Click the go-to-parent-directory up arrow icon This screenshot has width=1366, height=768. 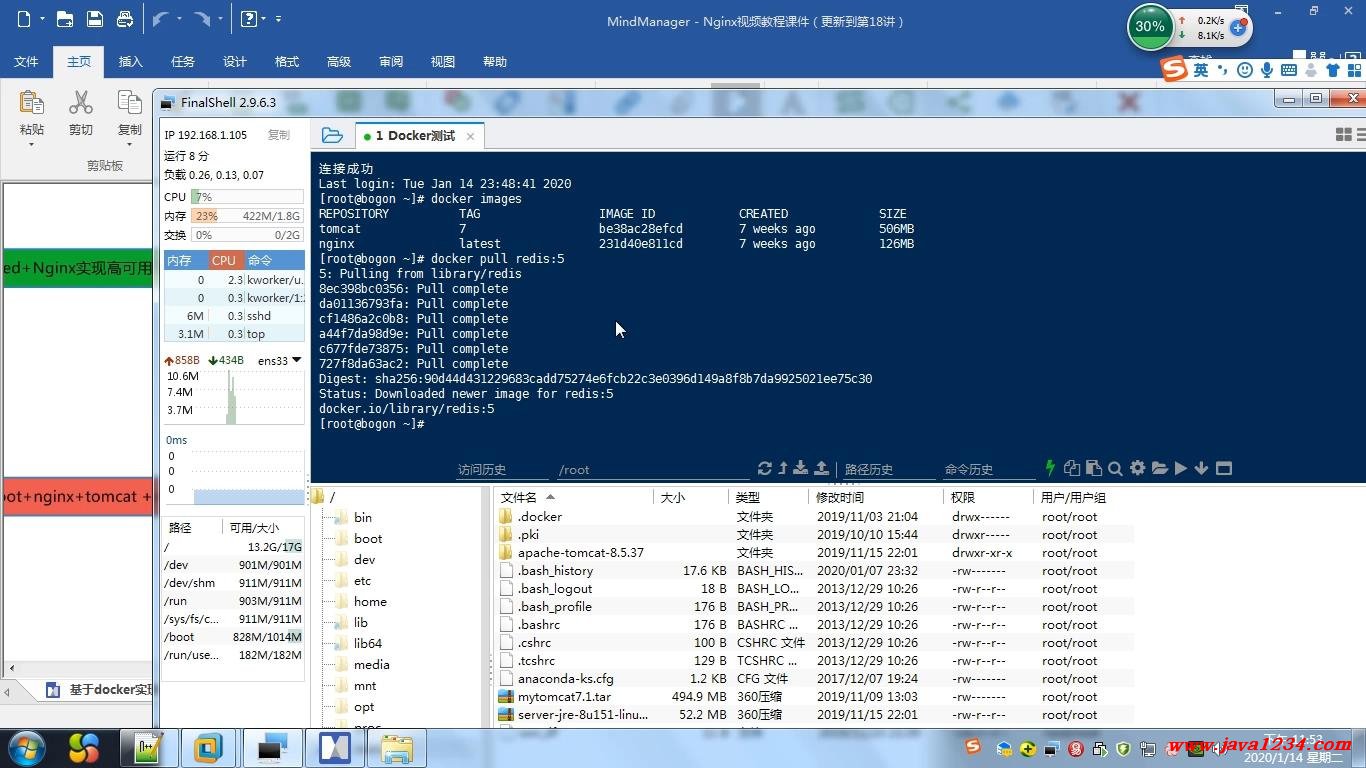pos(783,468)
